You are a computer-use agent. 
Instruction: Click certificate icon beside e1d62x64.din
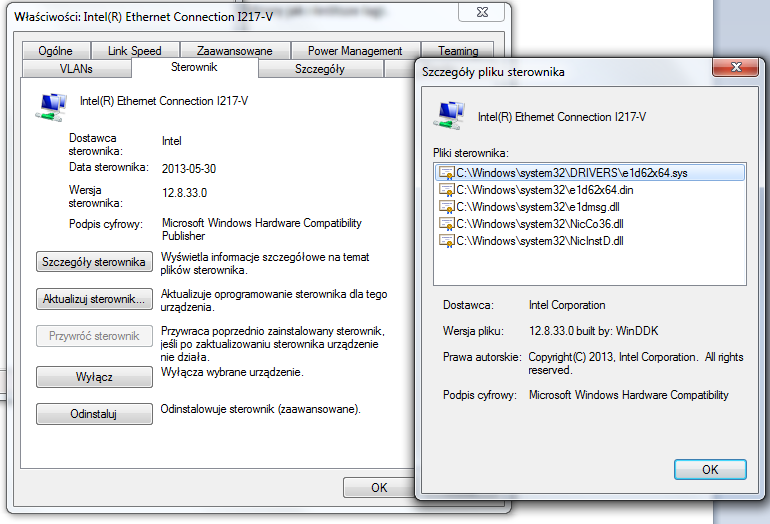tap(446, 190)
